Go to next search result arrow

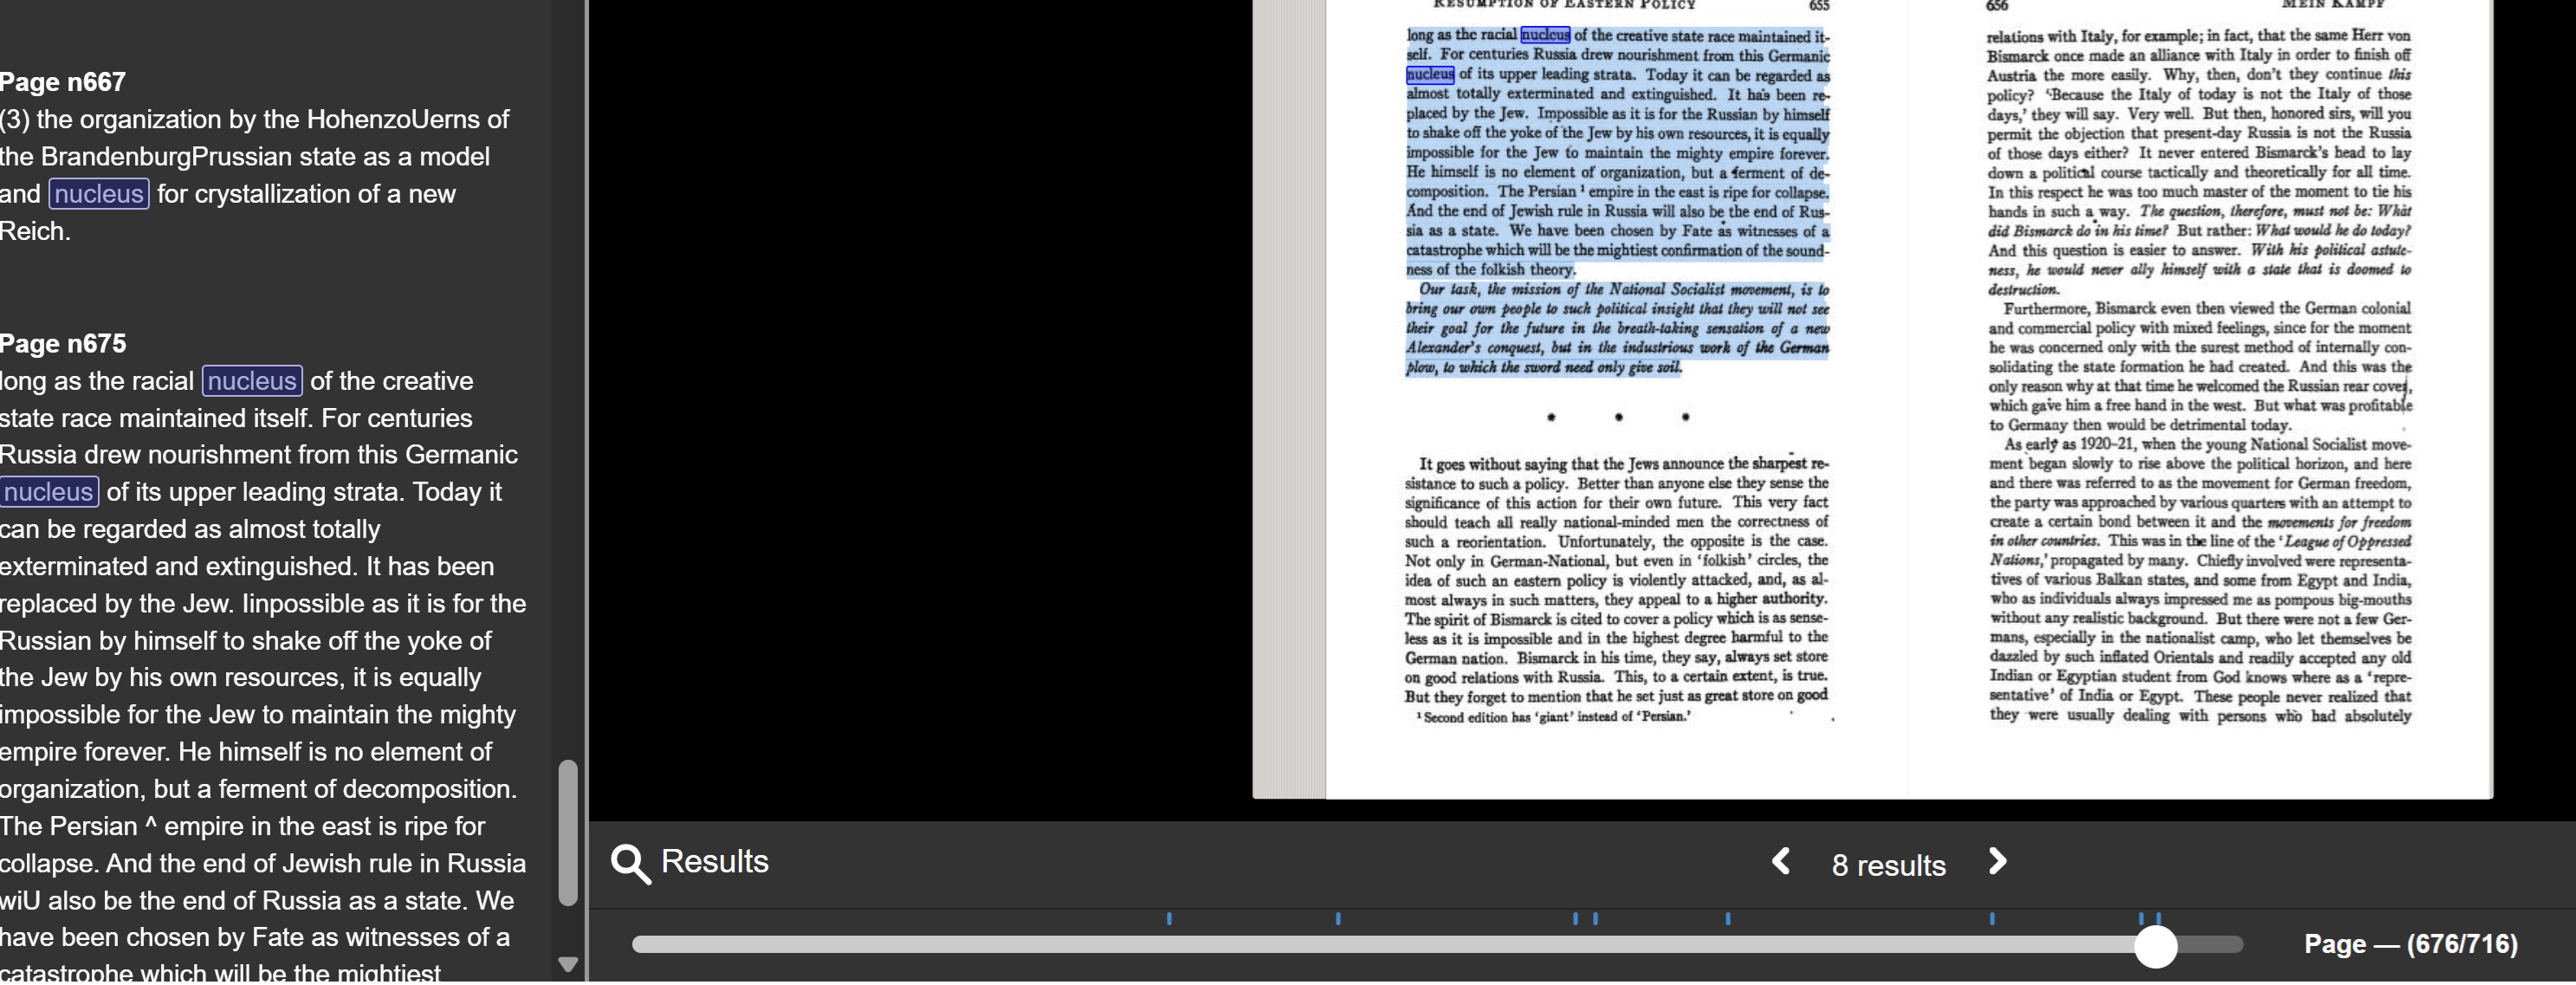click(x=1997, y=862)
